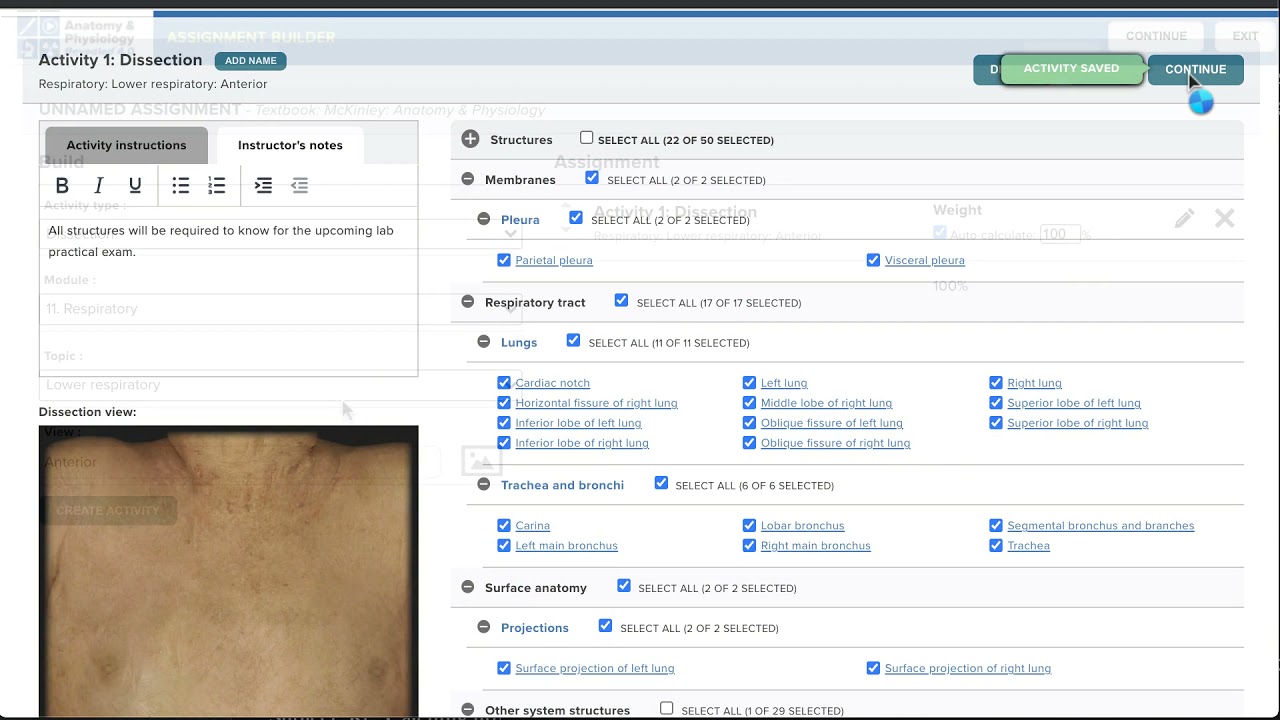The image size is (1280, 720).
Task: Open the Oblique fissure of left lung link
Action: point(832,423)
